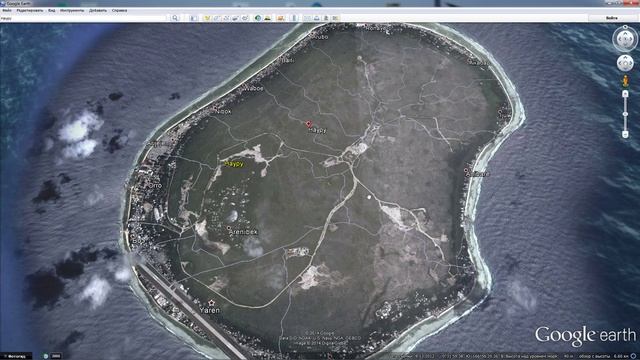Viewport: 640px width, 360px height.
Task: Click the Waboe place label
Action: (x=254, y=88)
